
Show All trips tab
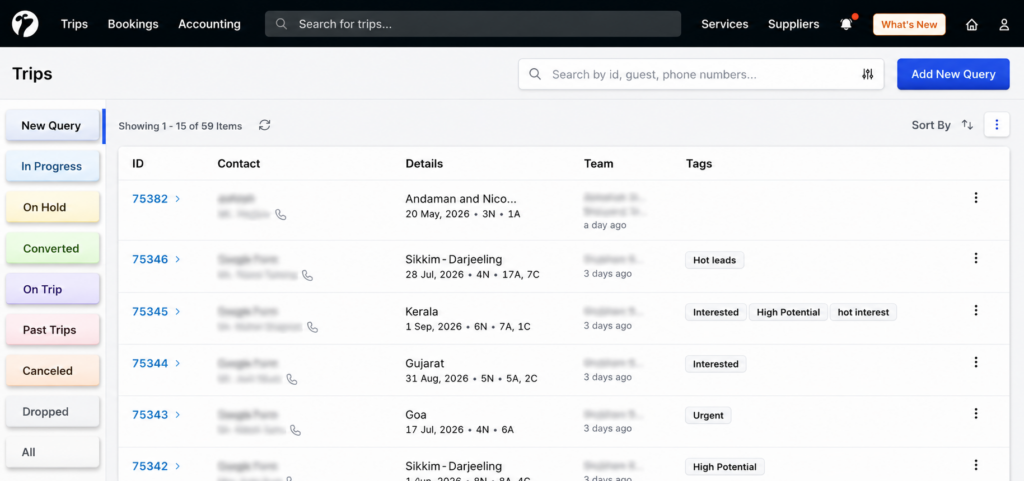[52, 452]
